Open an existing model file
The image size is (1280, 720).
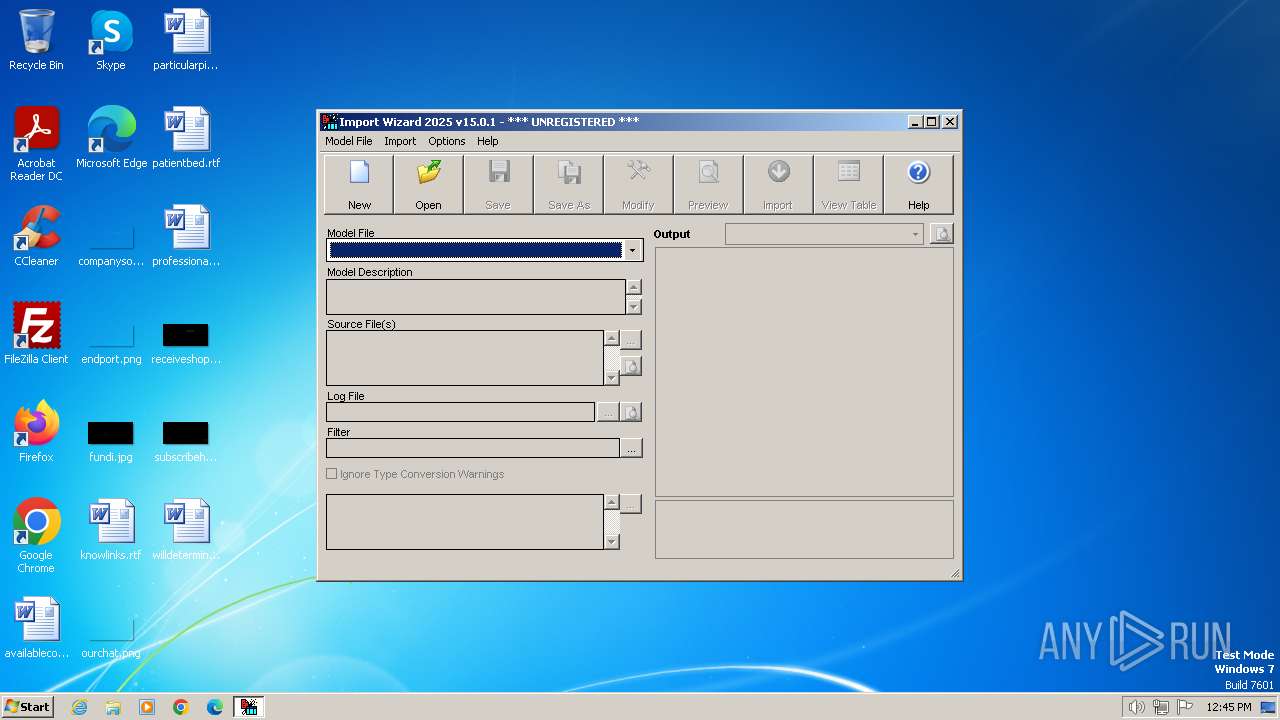click(429, 184)
